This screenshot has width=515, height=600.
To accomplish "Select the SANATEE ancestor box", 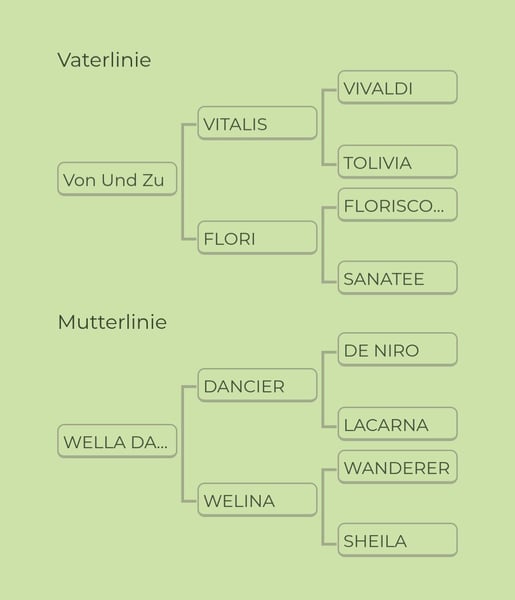I will (x=398, y=278).
